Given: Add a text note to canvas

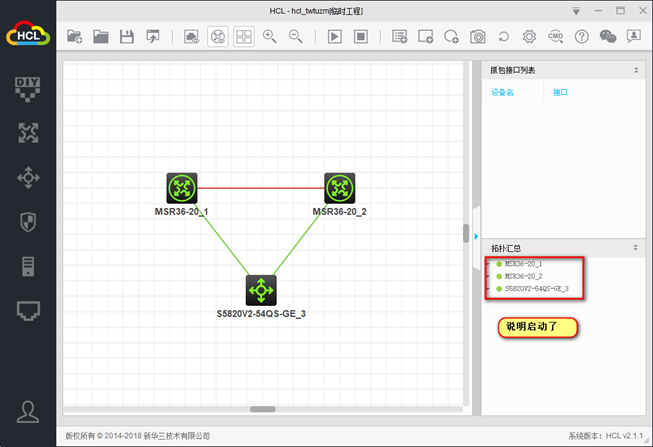Looking at the screenshot, I should click(x=399, y=37).
